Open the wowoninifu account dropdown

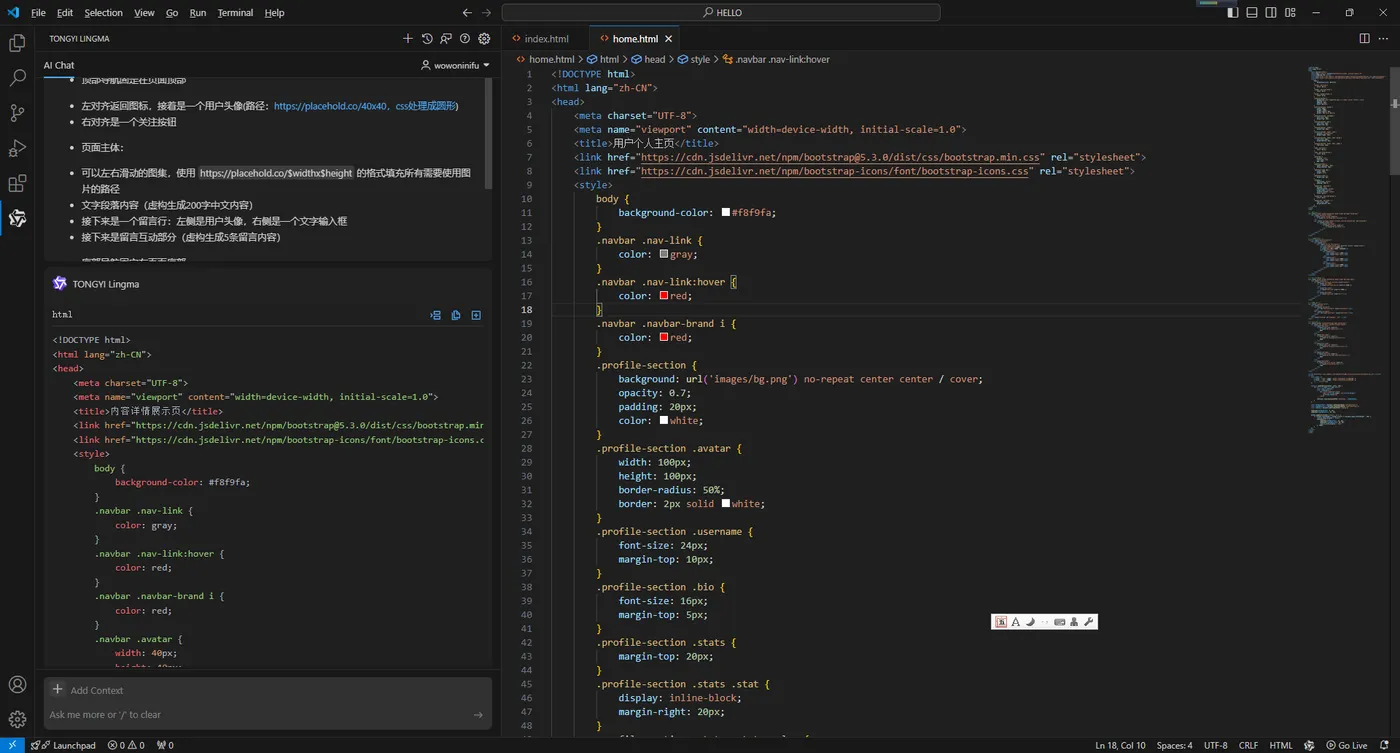[x=456, y=65]
